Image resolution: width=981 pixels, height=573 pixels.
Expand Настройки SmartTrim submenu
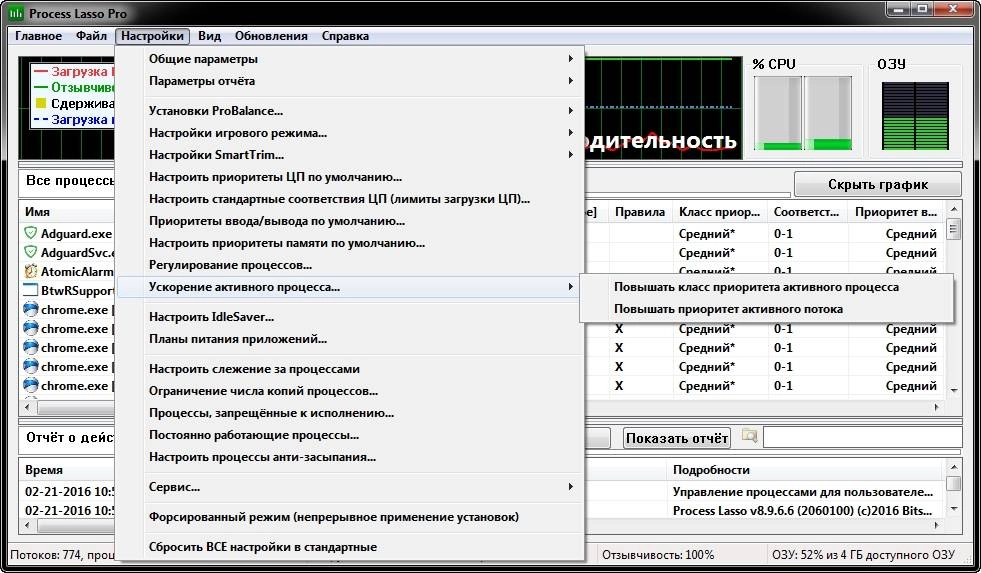point(350,155)
